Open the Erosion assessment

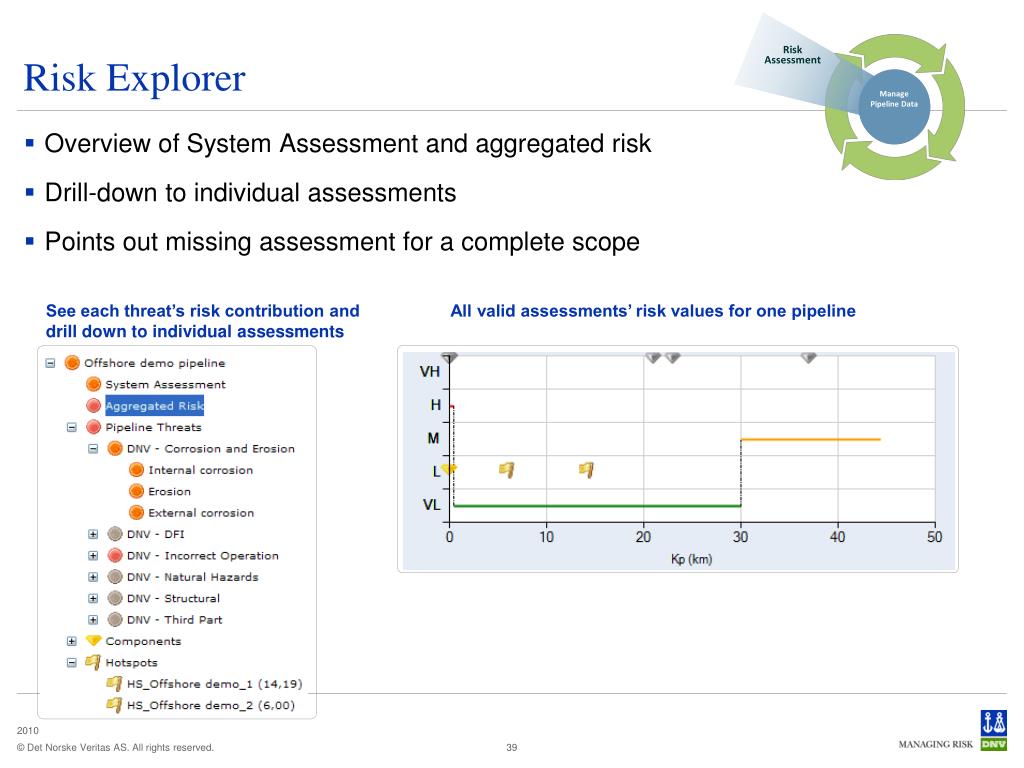click(x=170, y=492)
